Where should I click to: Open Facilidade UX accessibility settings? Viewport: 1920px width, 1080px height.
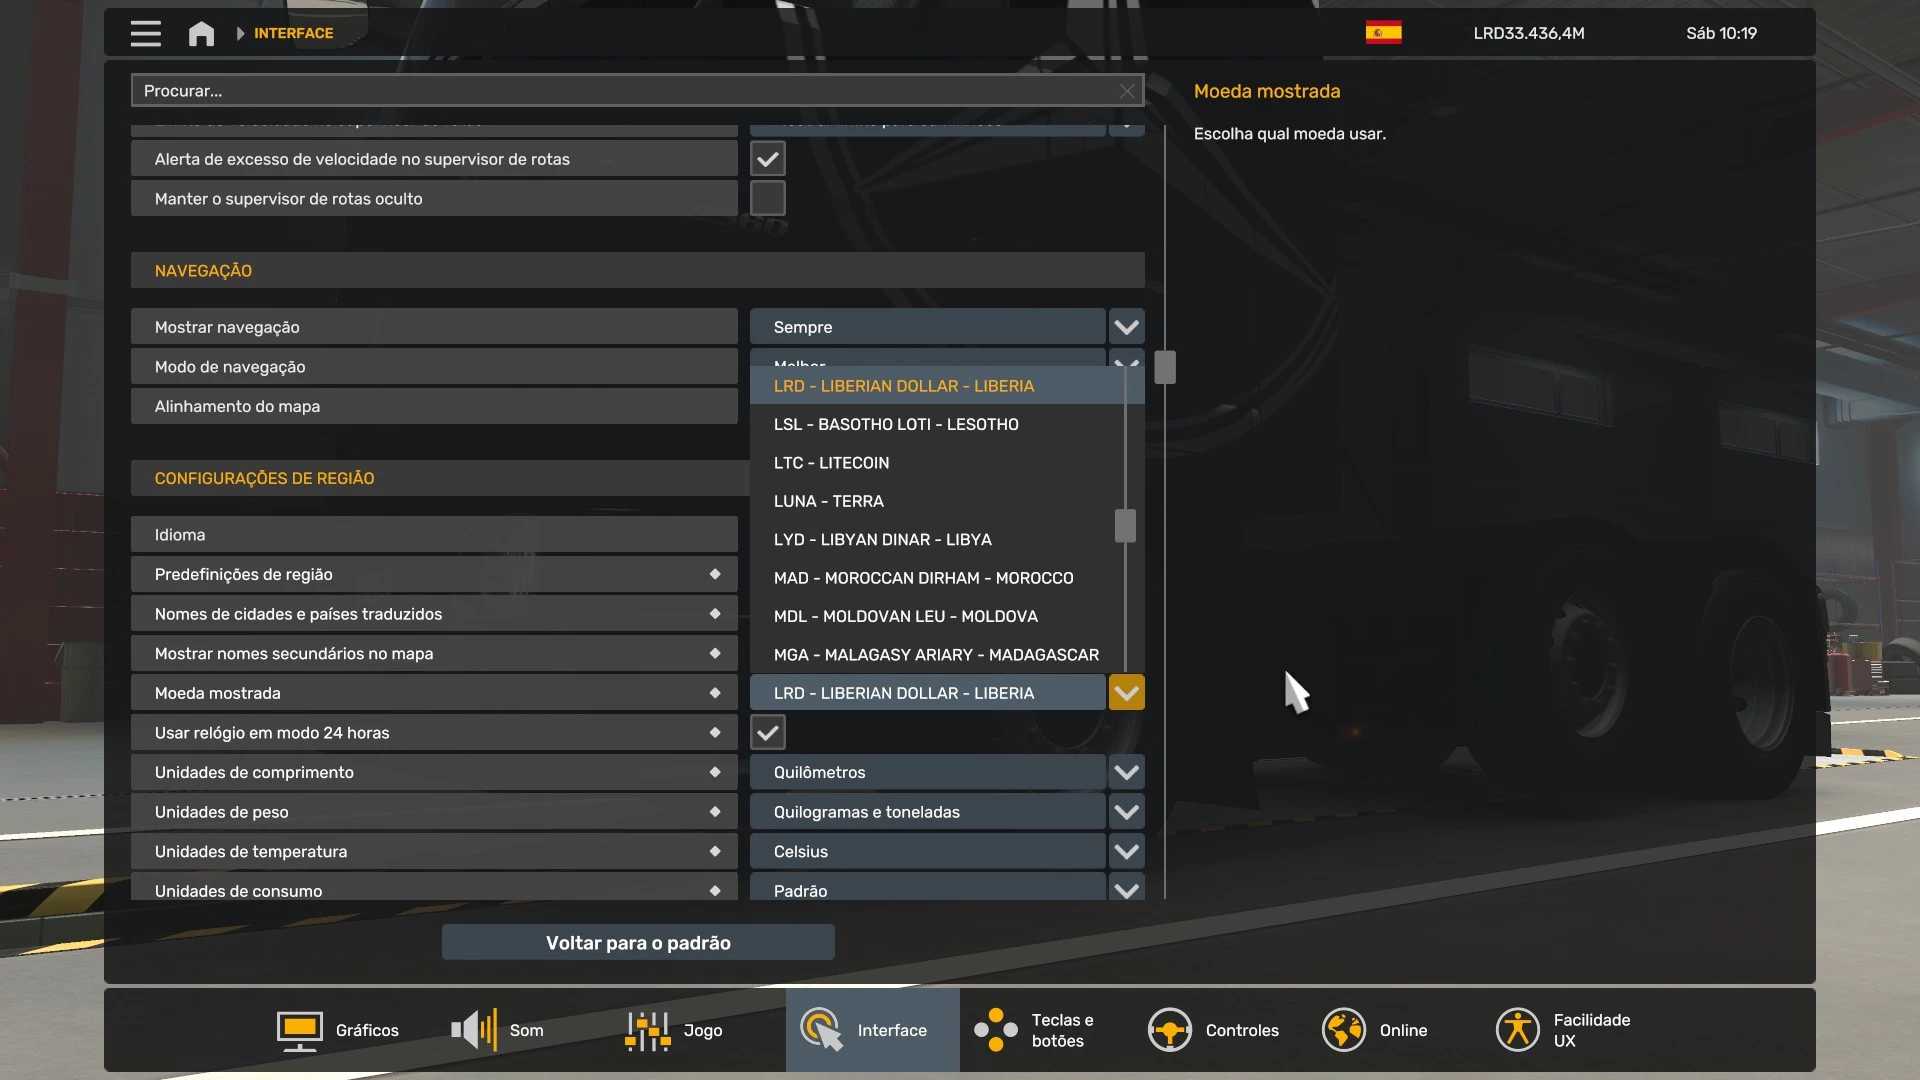1563,1030
